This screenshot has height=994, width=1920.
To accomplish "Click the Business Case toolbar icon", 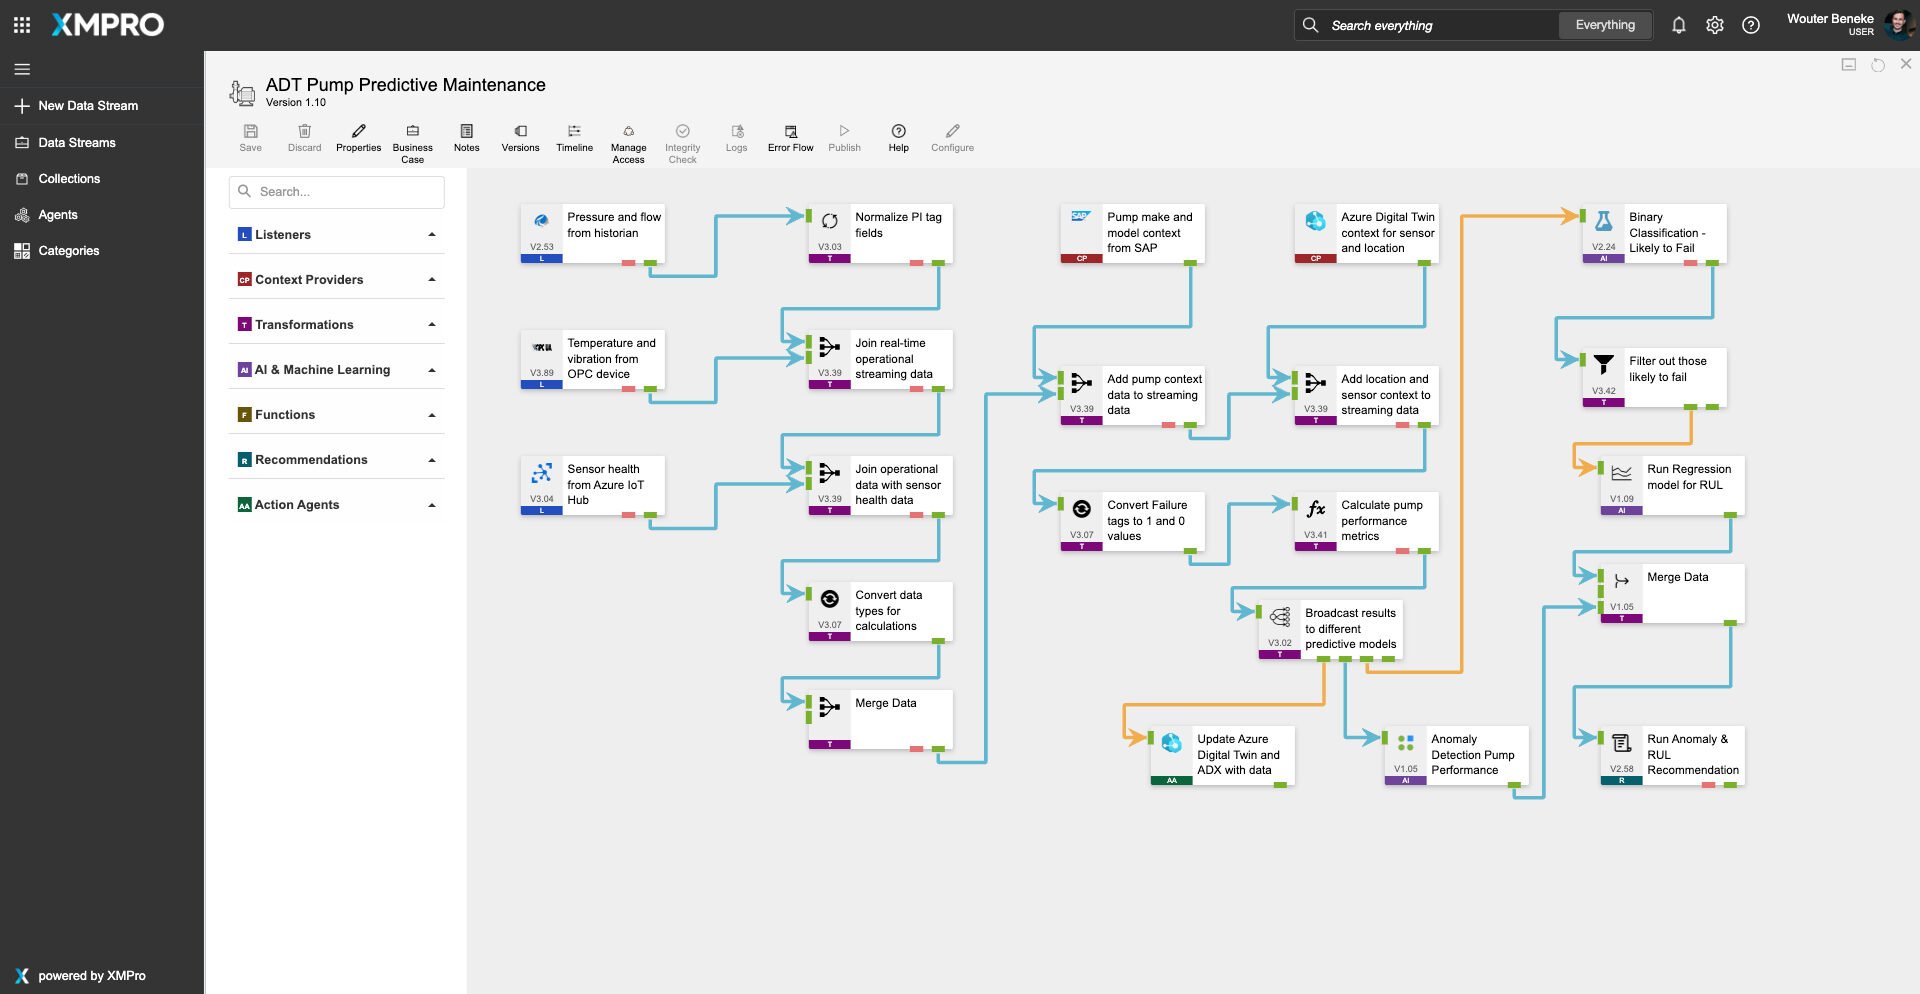I will click(412, 138).
